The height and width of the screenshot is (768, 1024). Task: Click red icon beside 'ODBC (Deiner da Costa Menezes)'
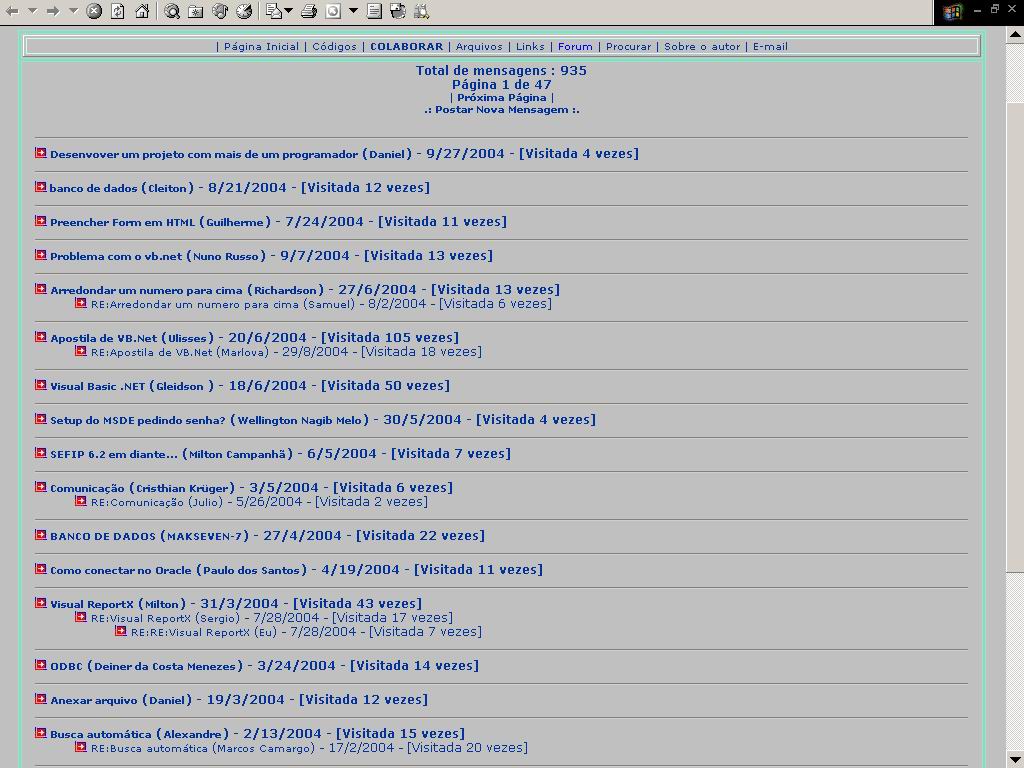click(x=40, y=664)
